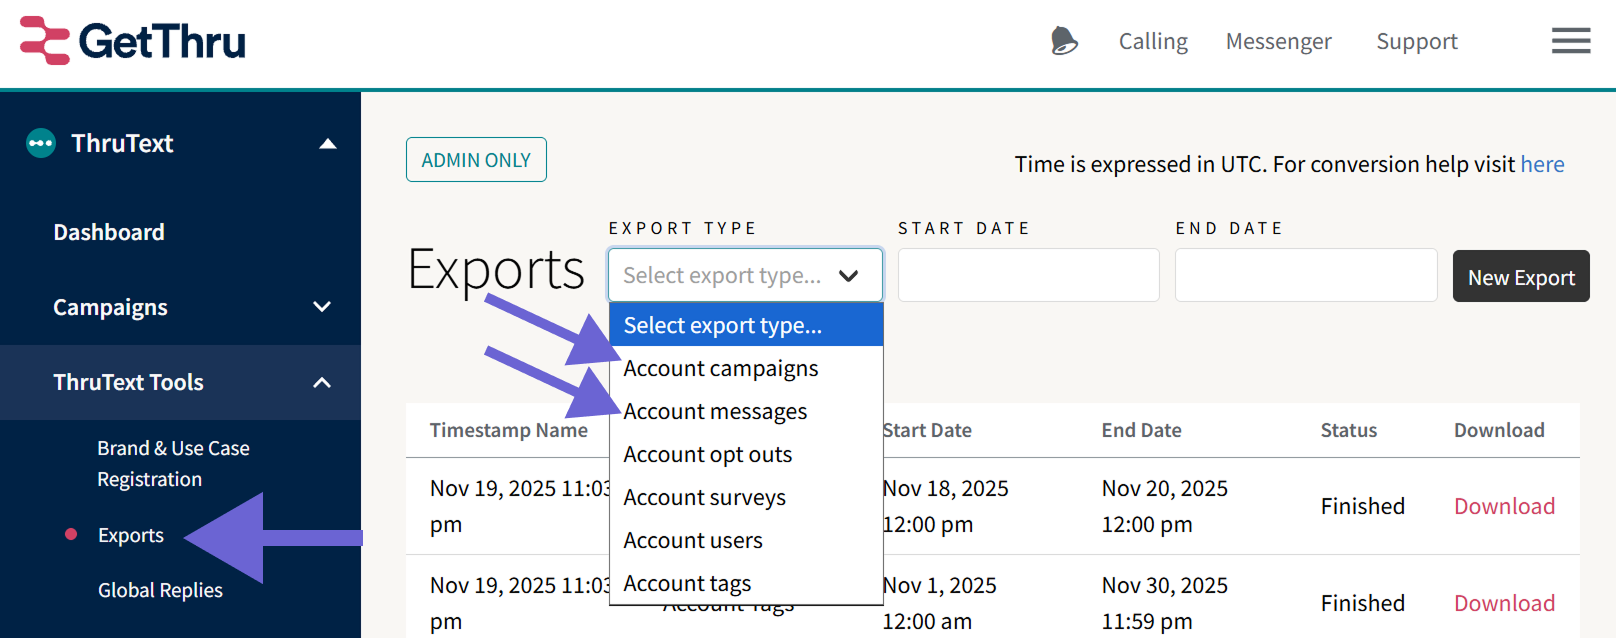Open the notifications bell icon
Image resolution: width=1616 pixels, height=638 pixels.
click(x=1064, y=41)
